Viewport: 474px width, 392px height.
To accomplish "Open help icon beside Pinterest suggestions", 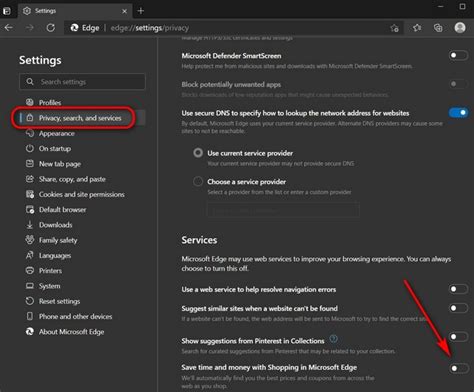I will [x=333, y=339].
